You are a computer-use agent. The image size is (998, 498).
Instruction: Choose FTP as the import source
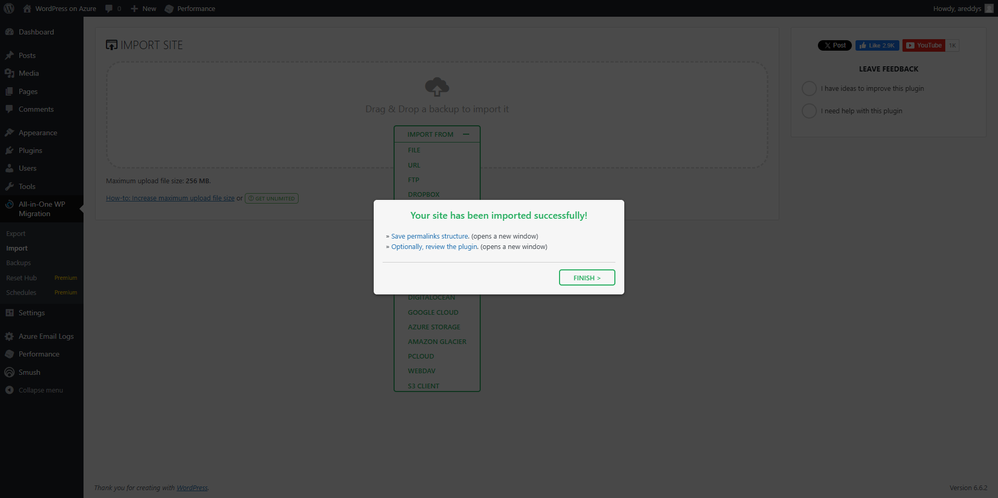(x=414, y=180)
